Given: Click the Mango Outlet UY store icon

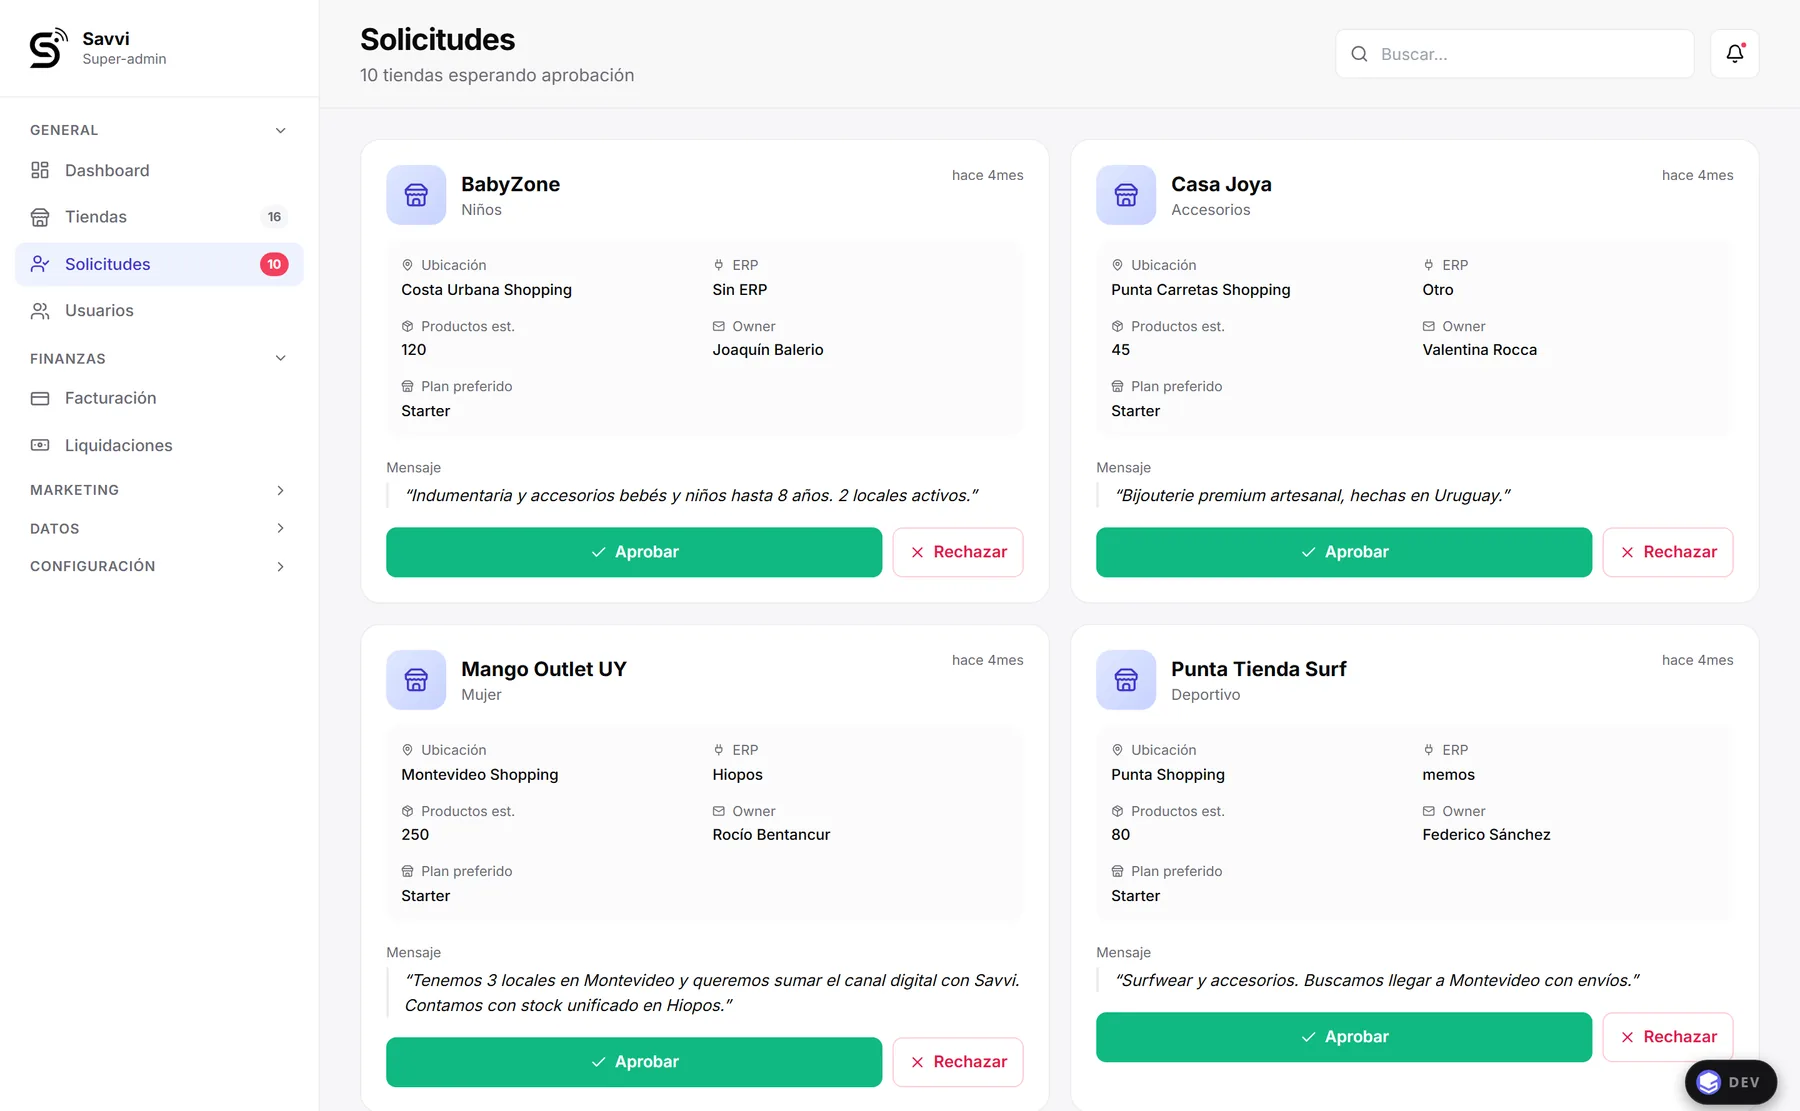Looking at the screenshot, I should [416, 680].
